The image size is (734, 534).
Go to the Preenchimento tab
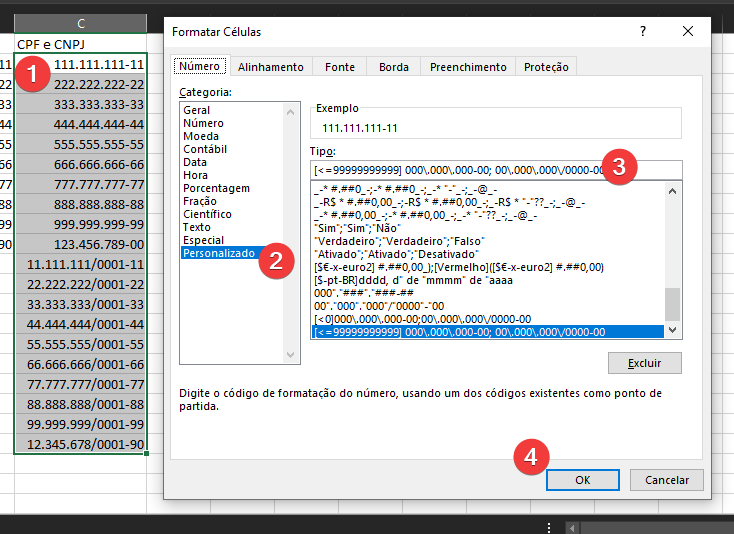468,67
